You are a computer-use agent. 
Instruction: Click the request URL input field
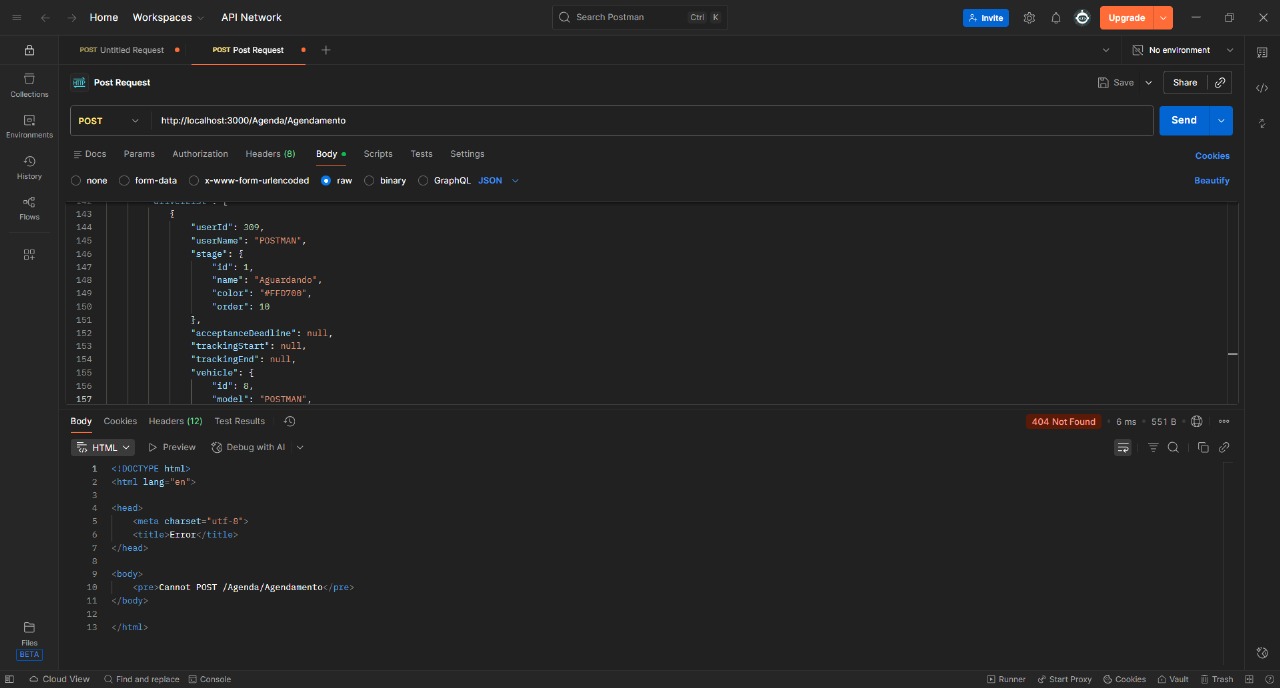[x=650, y=120]
